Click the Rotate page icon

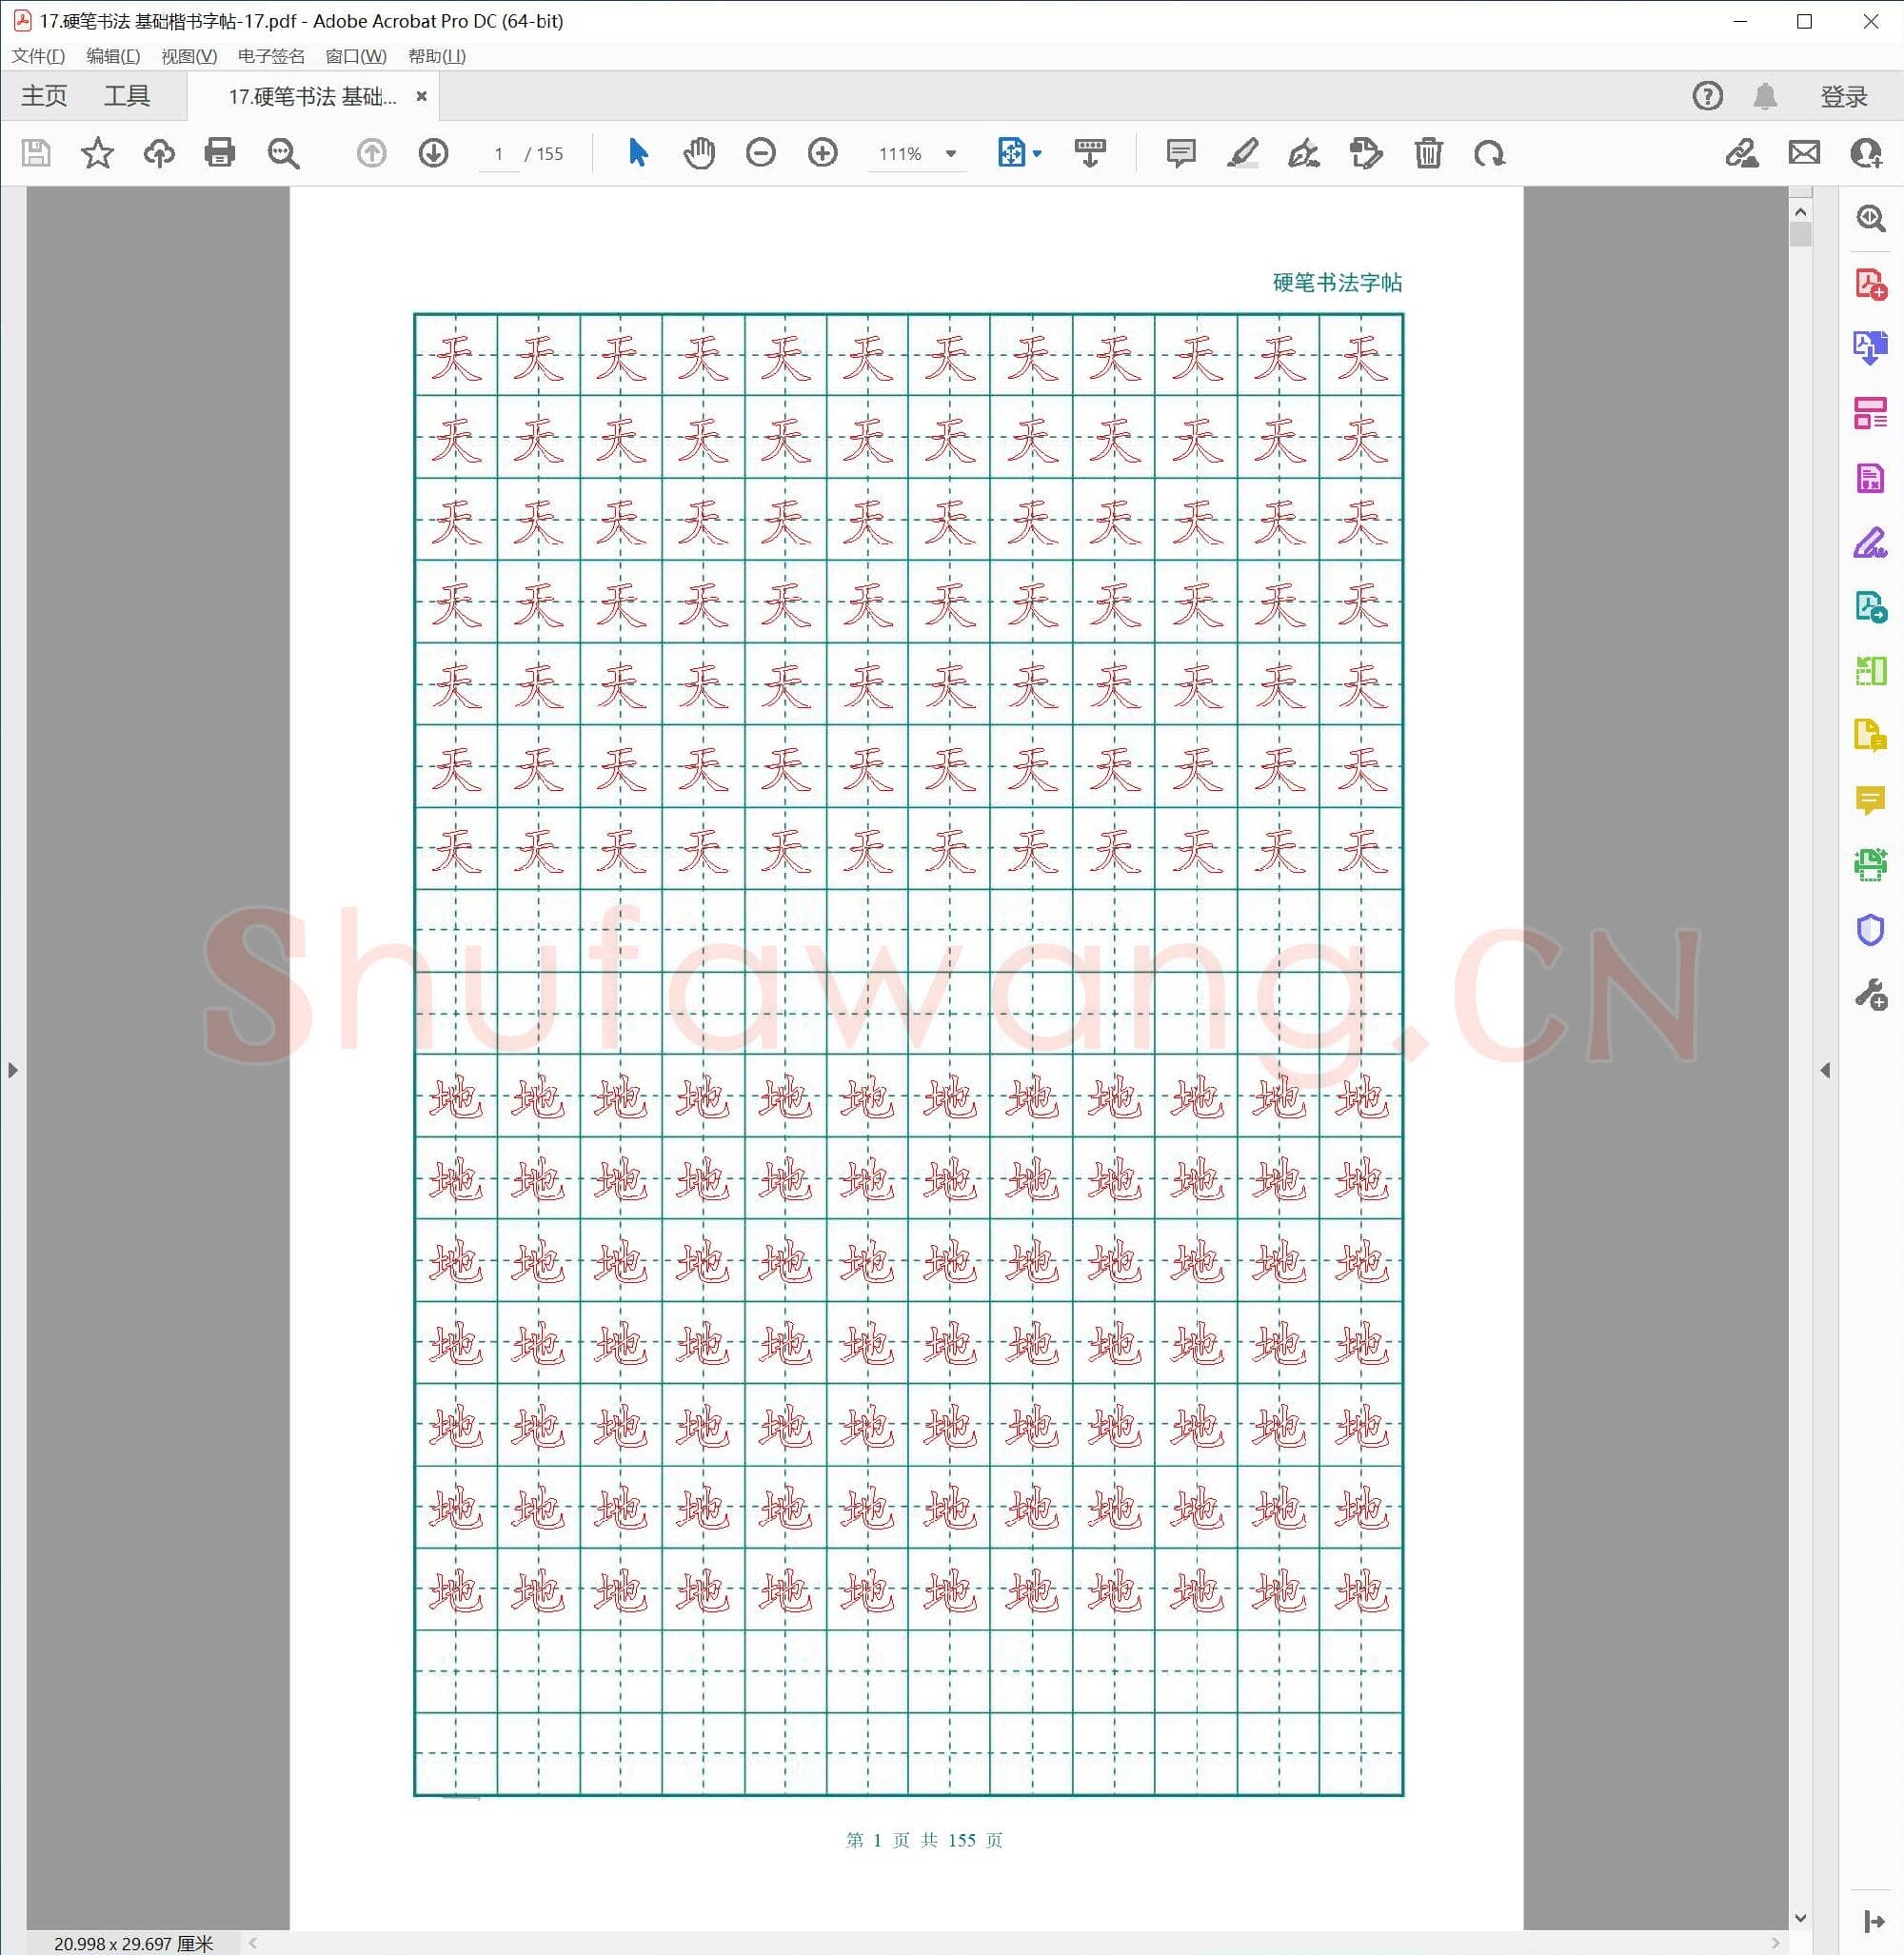pyautogui.click(x=1489, y=153)
